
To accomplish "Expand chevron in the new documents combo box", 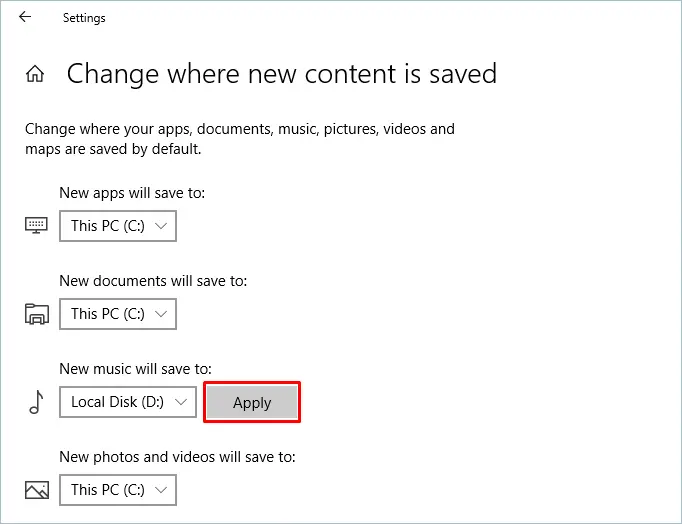I will pos(161,314).
